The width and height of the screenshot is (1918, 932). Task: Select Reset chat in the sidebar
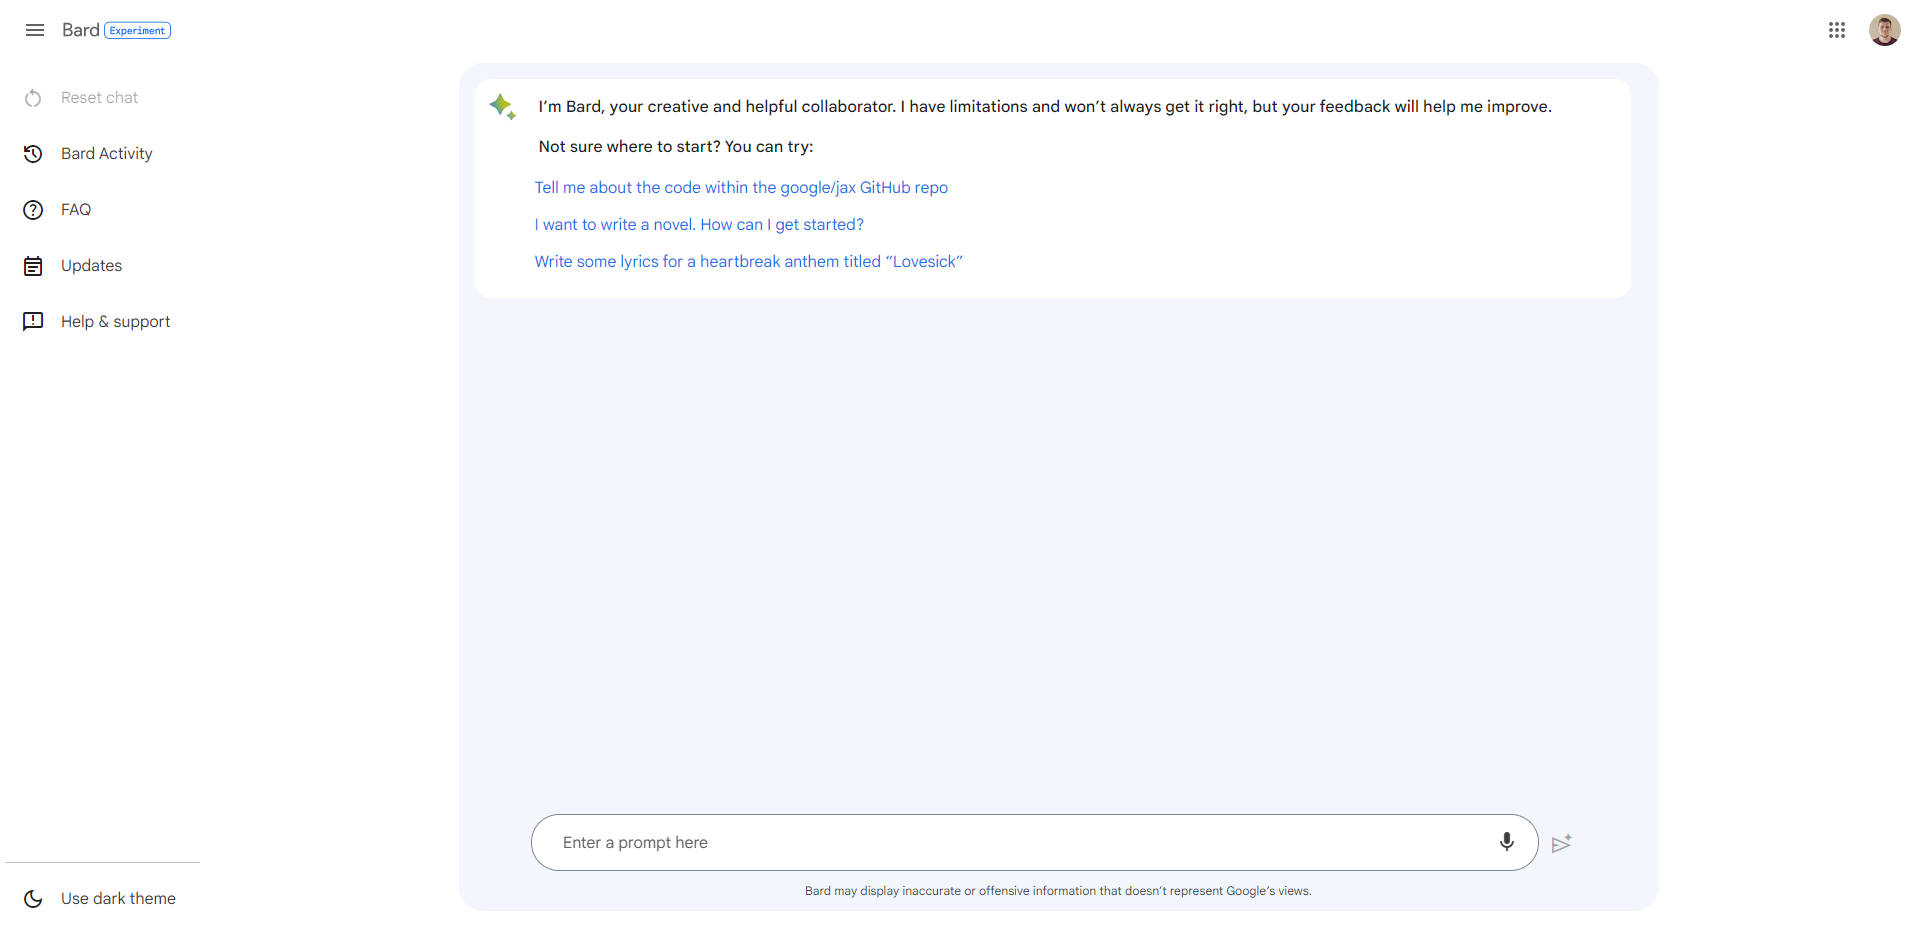point(99,98)
